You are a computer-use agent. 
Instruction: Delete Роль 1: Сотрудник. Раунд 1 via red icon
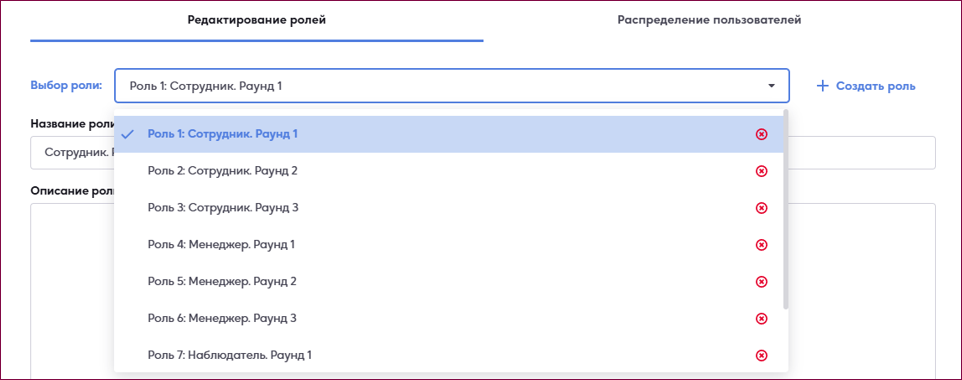761,134
